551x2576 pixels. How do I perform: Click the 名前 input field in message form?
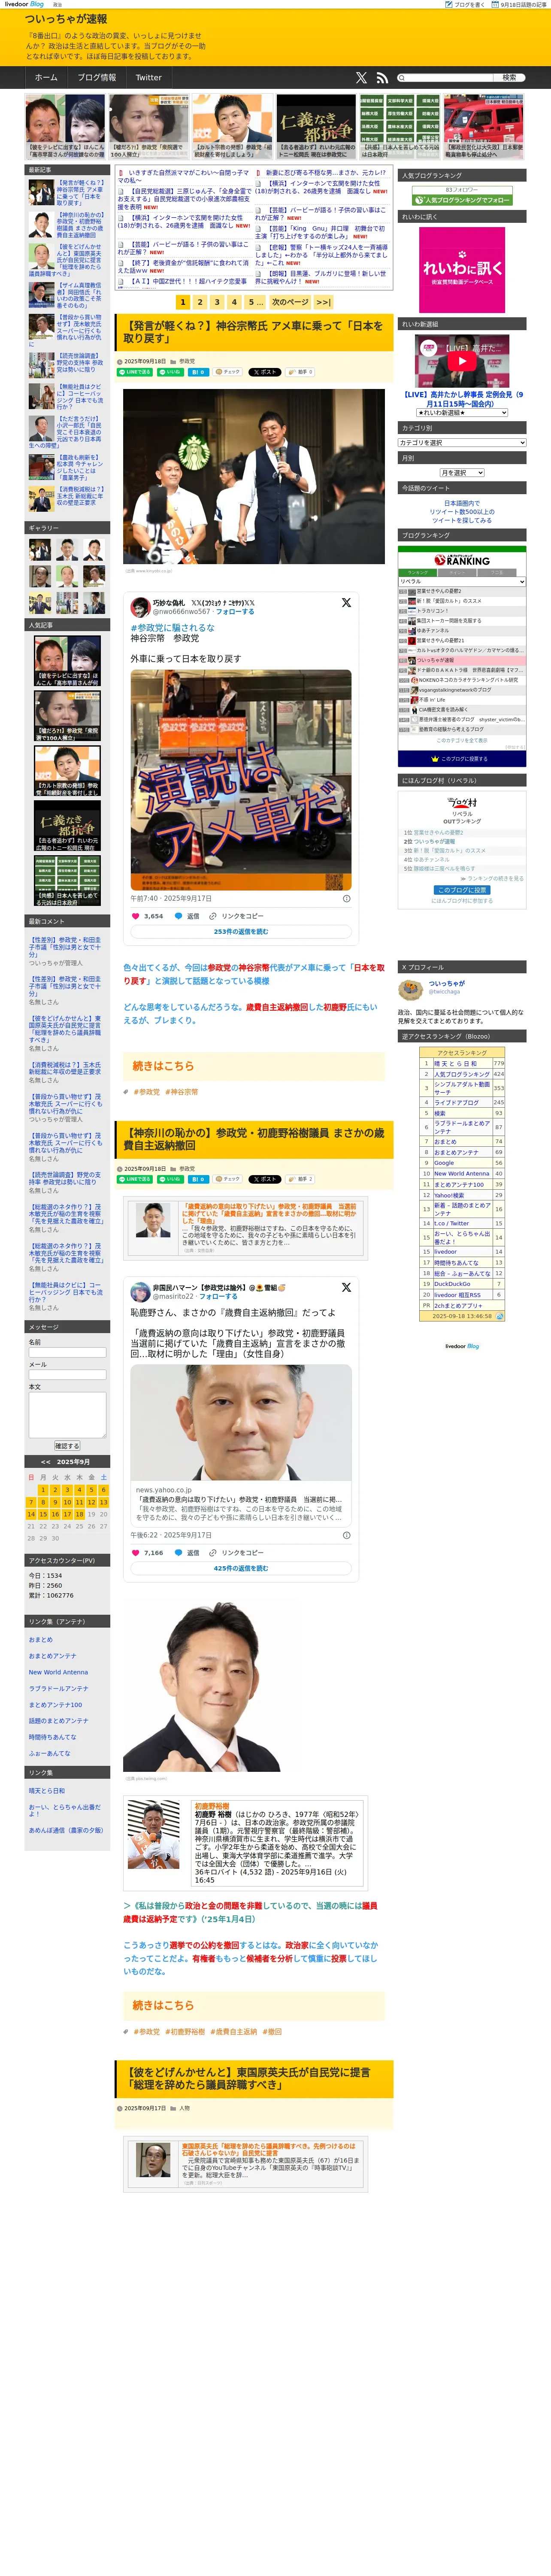tap(67, 1352)
